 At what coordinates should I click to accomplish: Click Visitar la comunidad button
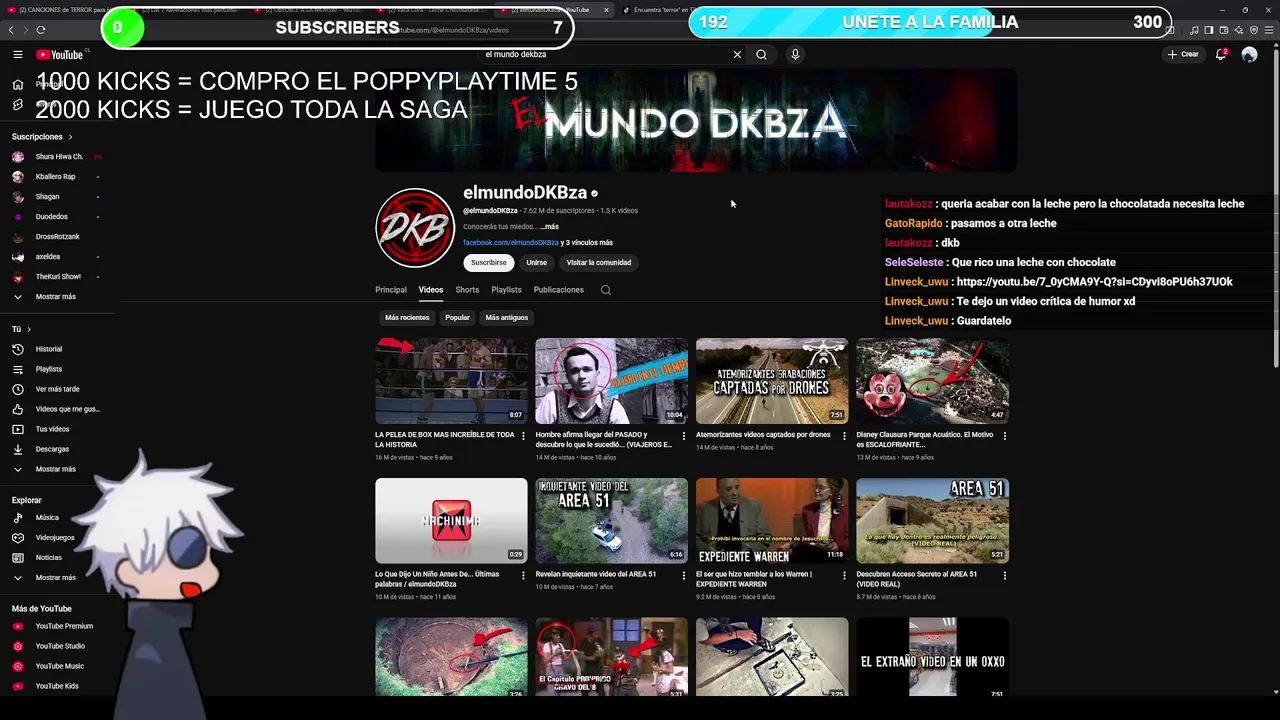599,263
